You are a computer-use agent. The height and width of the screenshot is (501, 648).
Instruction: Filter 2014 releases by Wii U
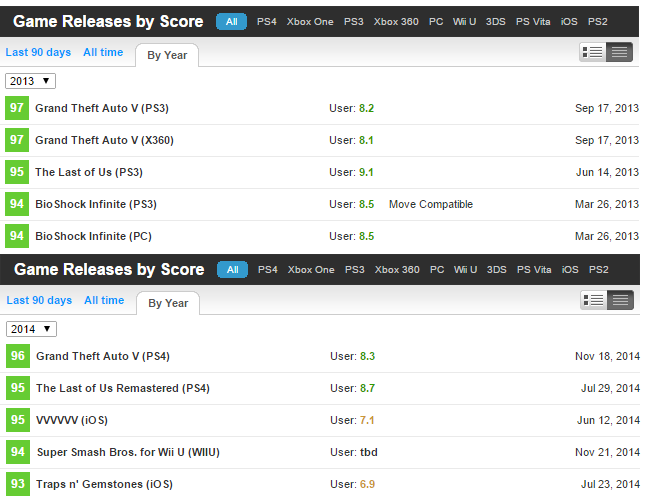click(465, 270)
